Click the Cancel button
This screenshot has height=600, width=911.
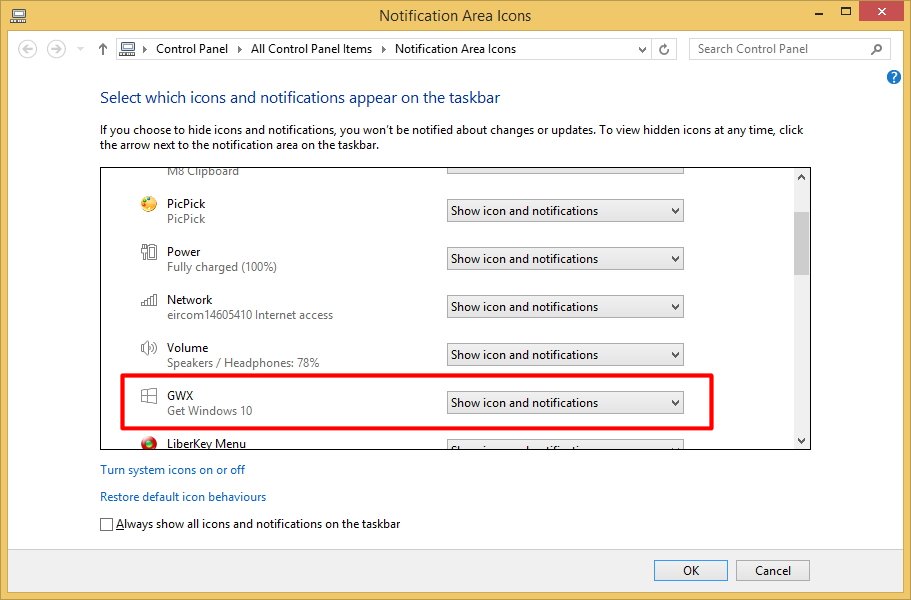773,570
